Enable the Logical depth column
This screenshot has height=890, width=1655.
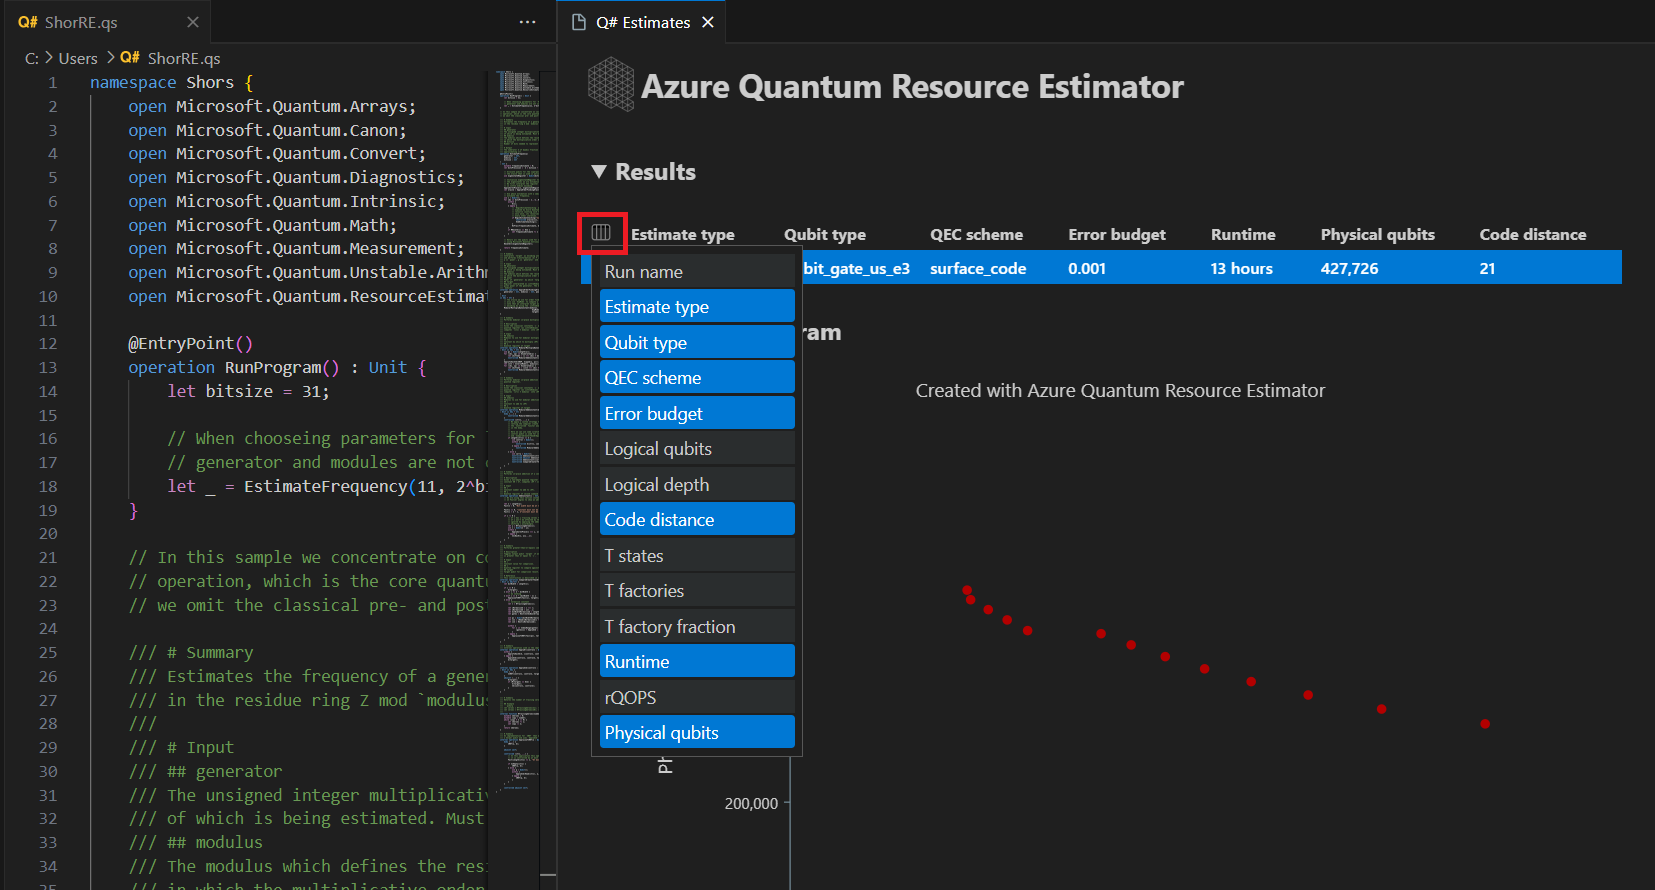pyautogui.click(x=697, y=485)
